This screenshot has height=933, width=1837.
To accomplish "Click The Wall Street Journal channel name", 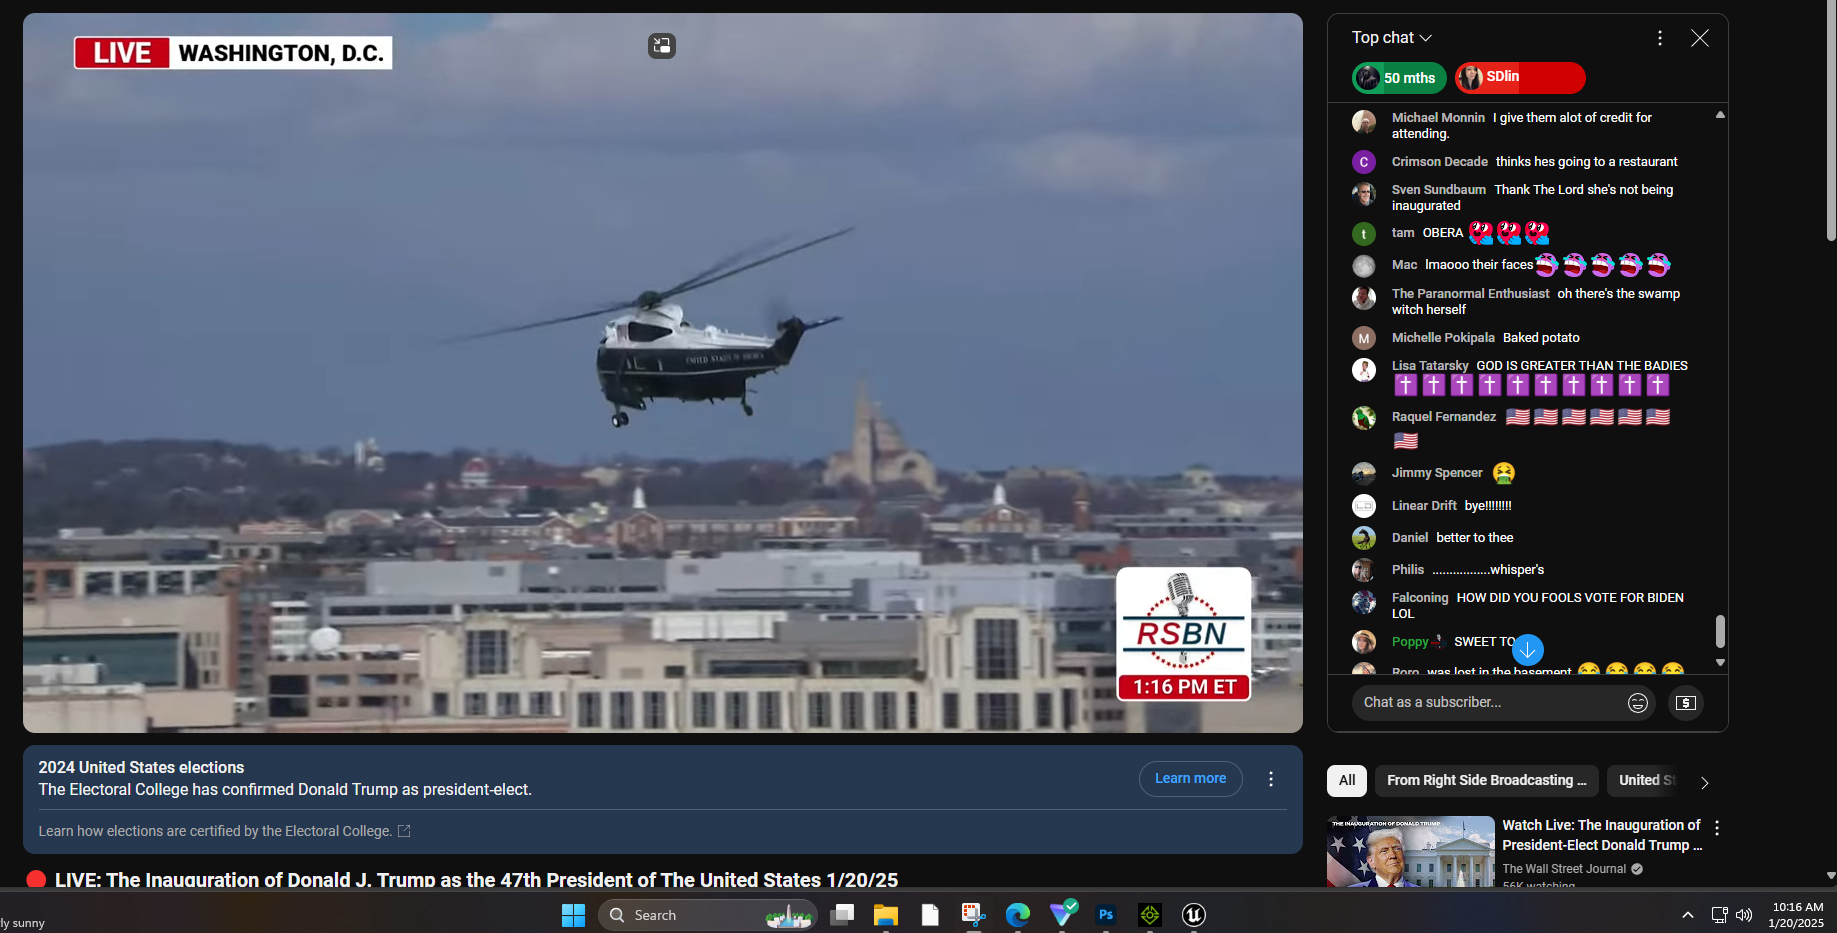I will pyautogui.click(x=1564, y=869).
